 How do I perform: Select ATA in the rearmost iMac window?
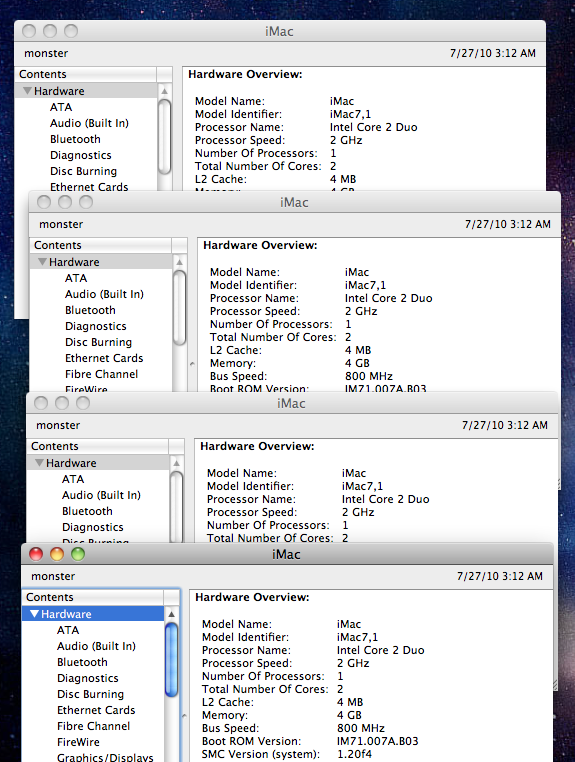click(61, 107)
